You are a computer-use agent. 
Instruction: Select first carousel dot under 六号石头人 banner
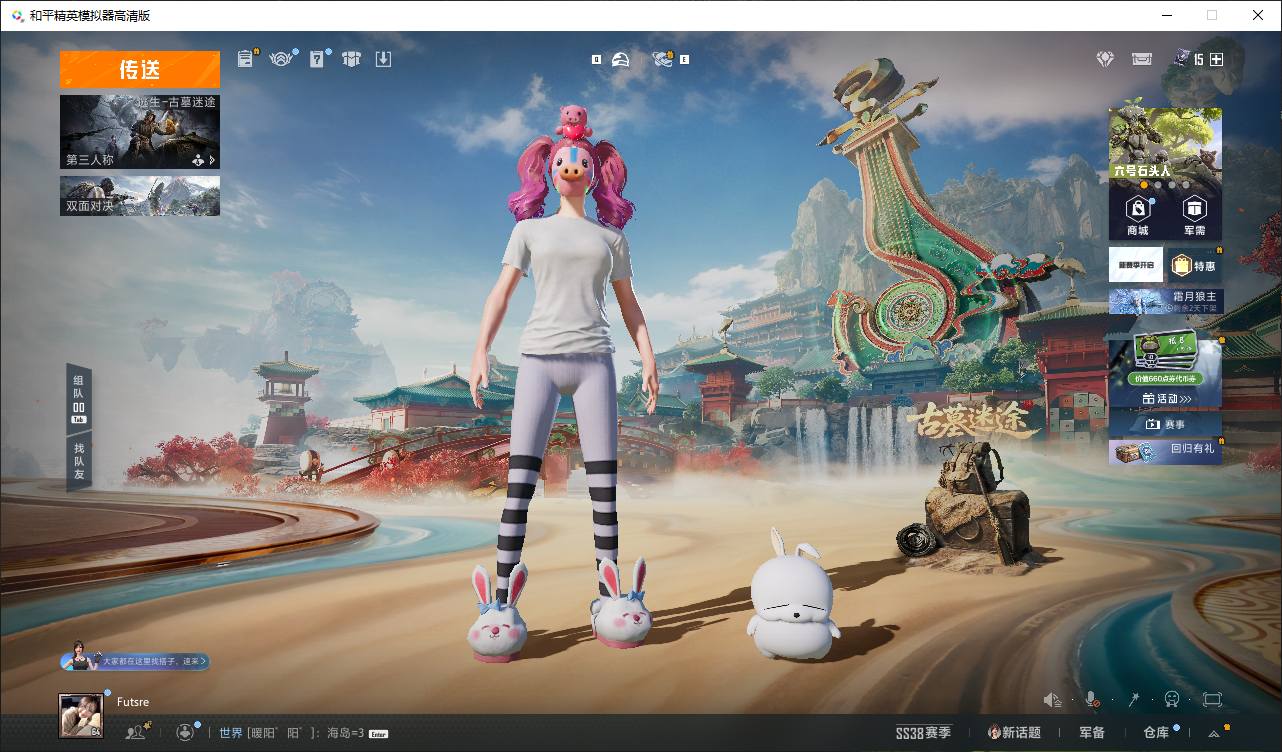pyautogui.click(x=1143, y=185)
